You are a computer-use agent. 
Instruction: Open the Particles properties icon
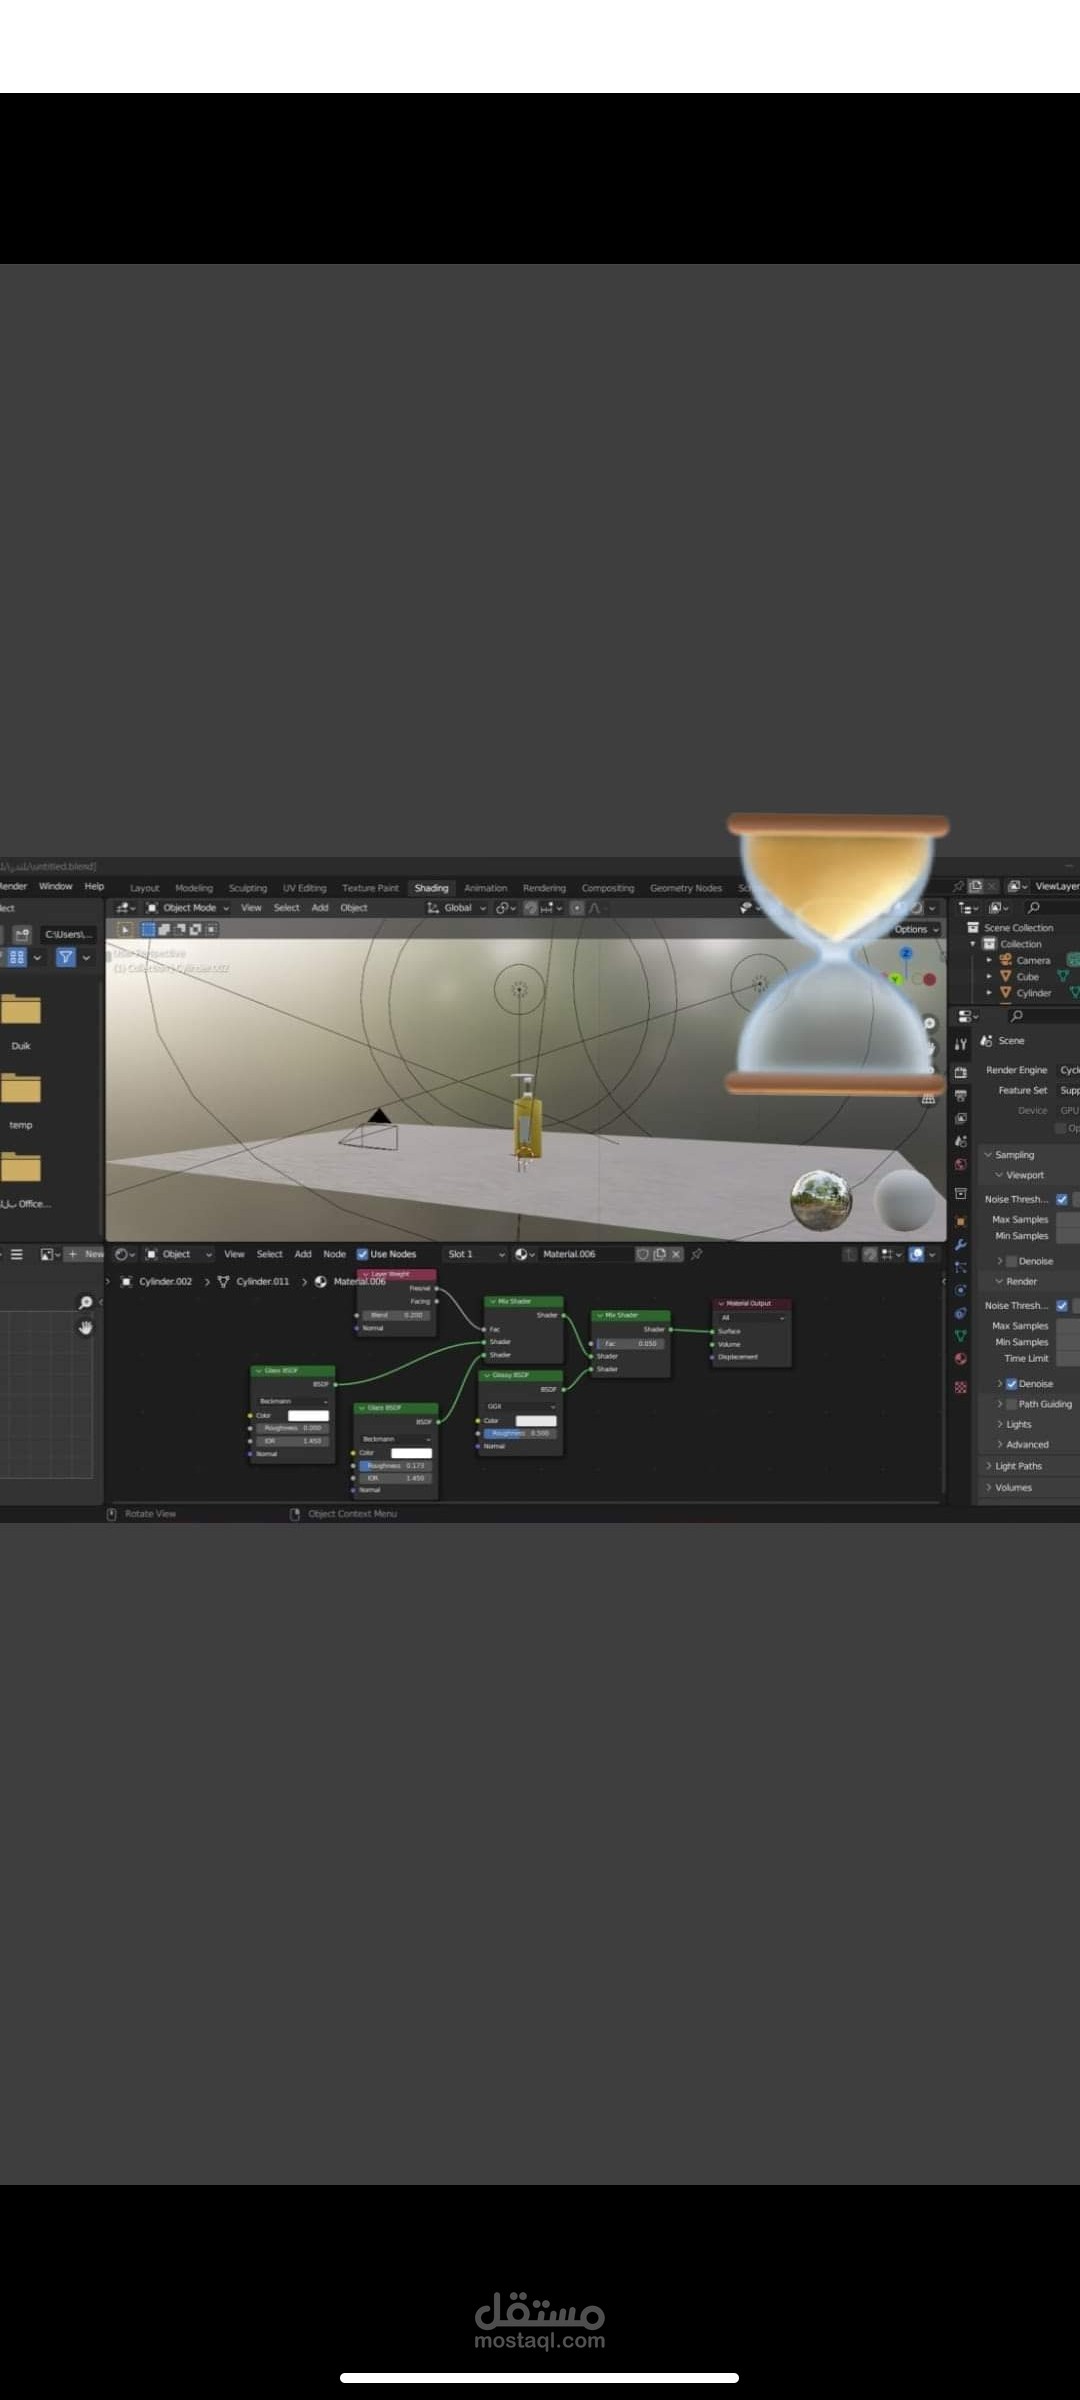(960, 1267)
